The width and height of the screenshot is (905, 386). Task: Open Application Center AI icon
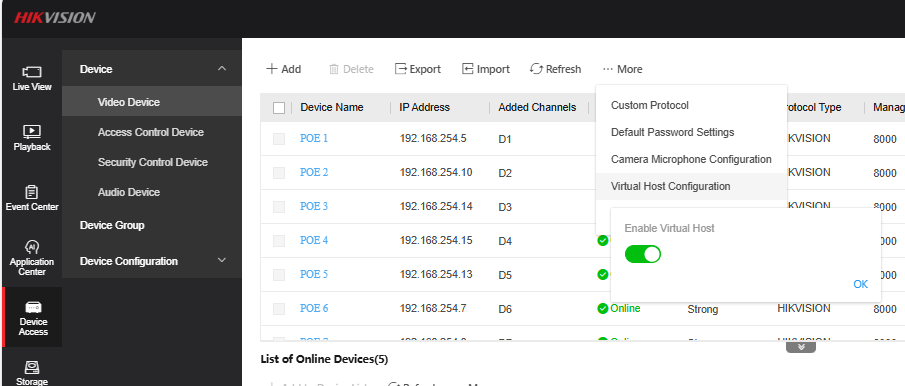pos(32,246)
